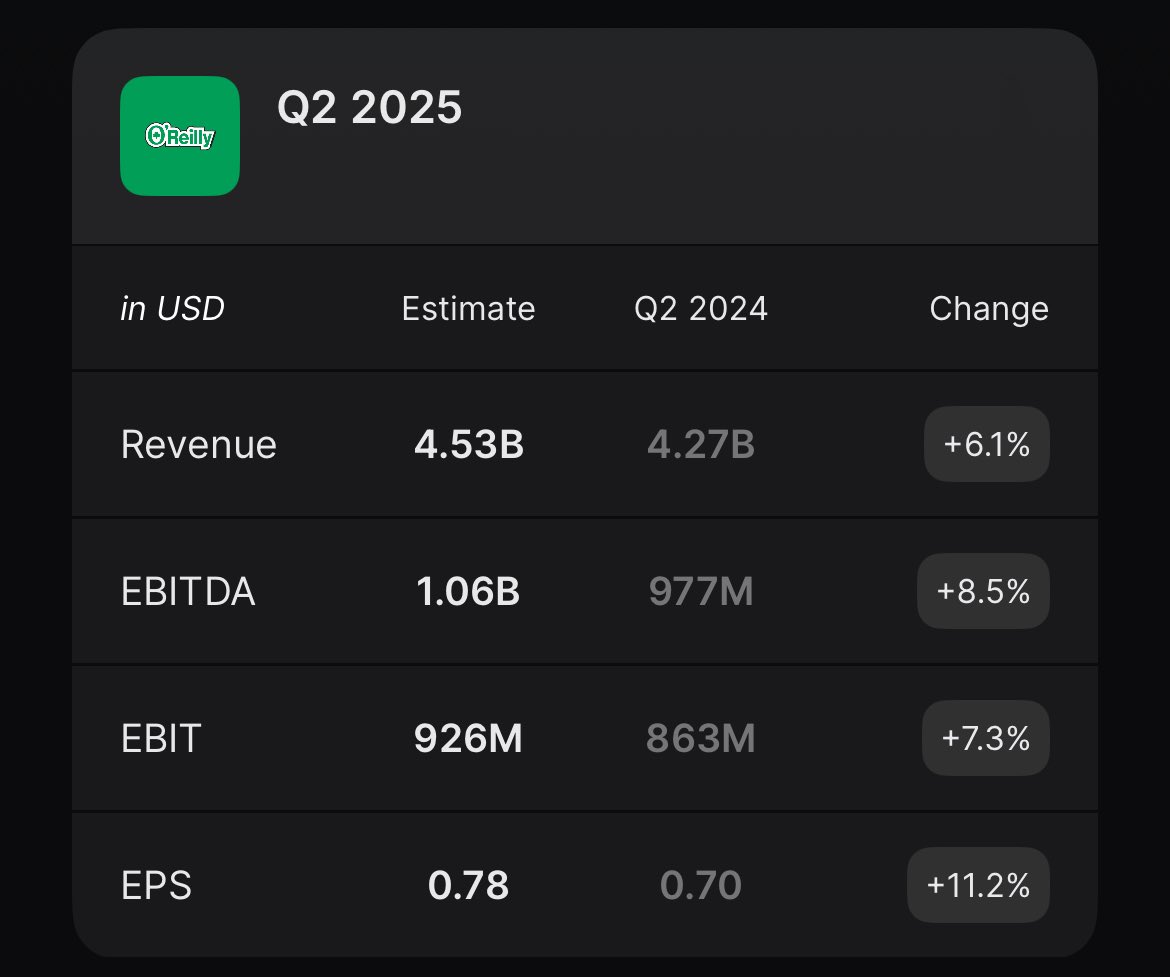Open the Revenue row label
Screen dimensions: 1170x977
click(x=198, y=445)
